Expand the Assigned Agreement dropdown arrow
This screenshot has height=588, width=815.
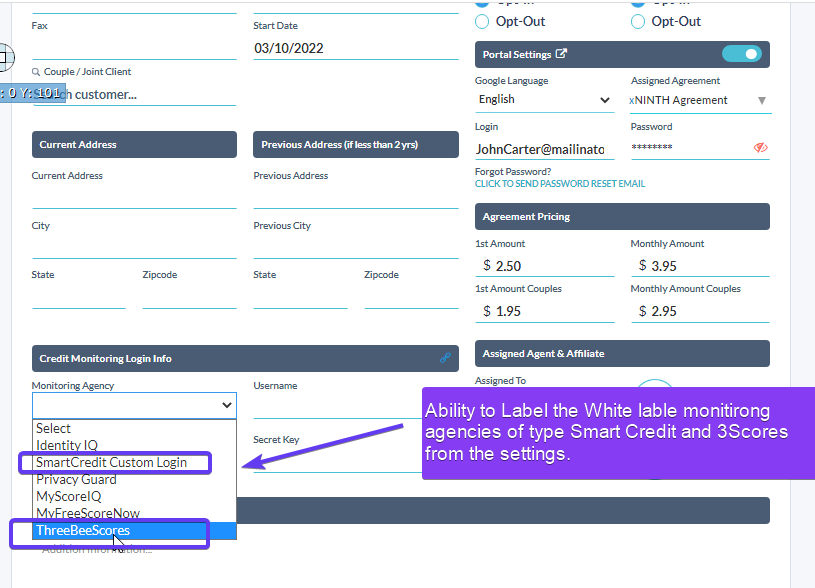761,100
